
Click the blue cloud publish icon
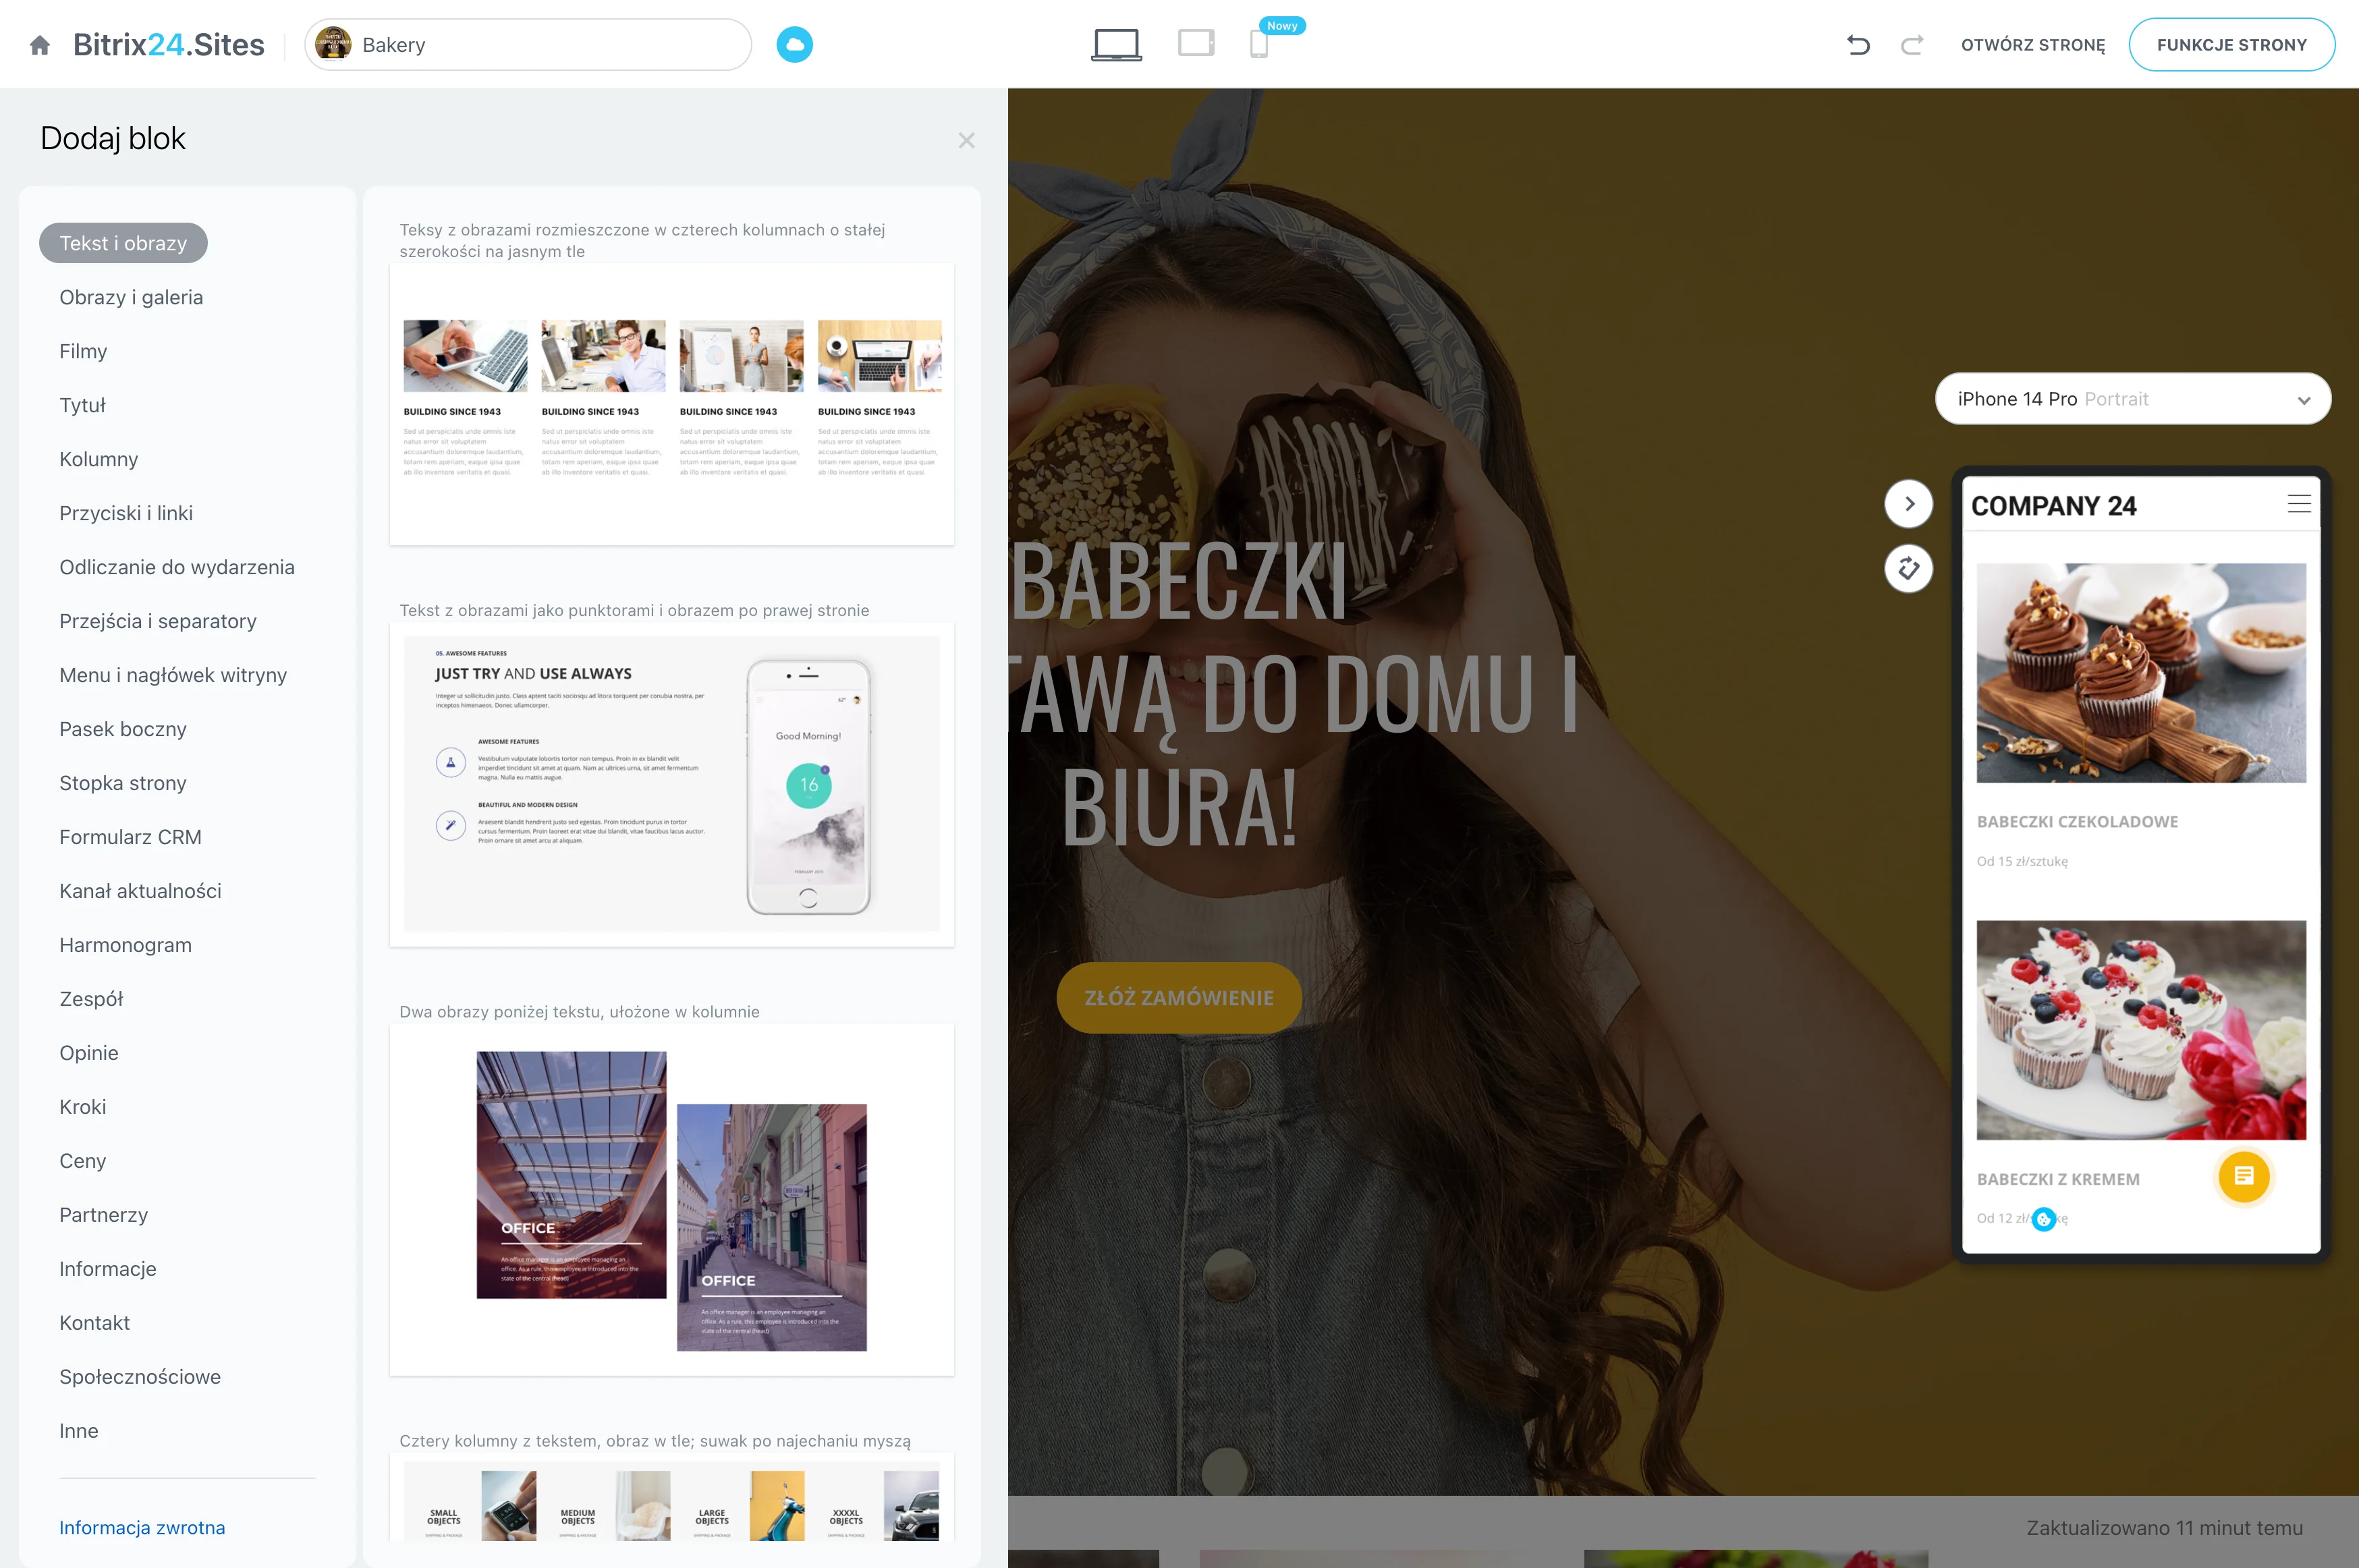click(x=794, y=45)
